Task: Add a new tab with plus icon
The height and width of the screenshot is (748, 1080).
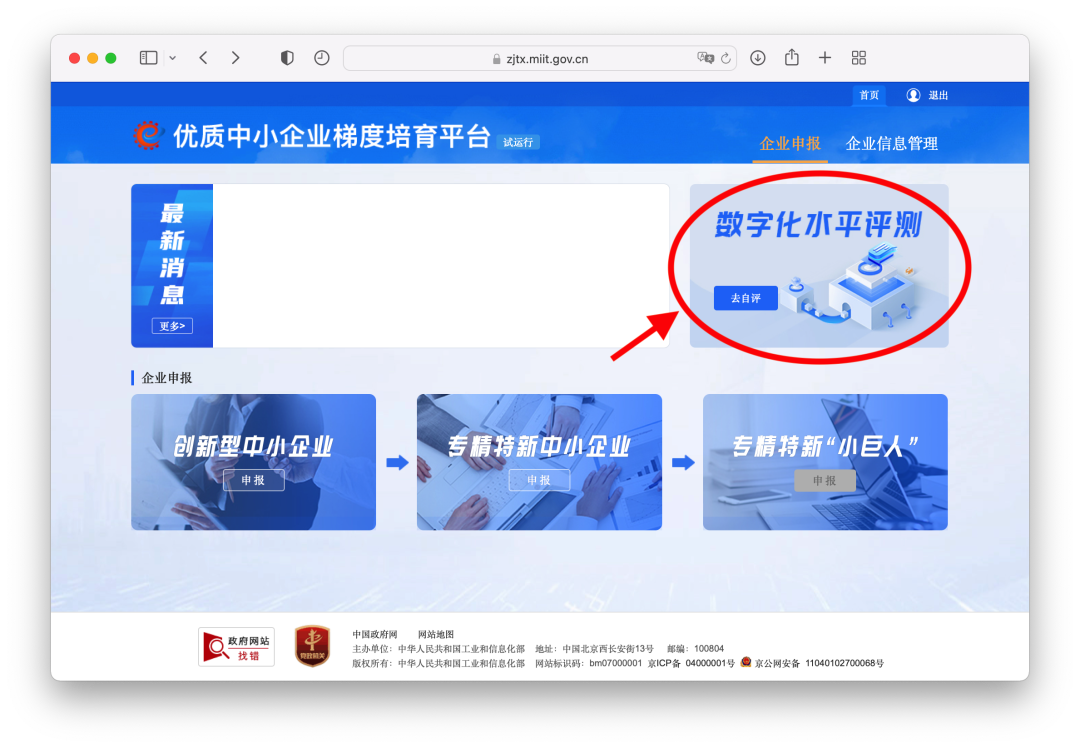Action: (824, 58)
